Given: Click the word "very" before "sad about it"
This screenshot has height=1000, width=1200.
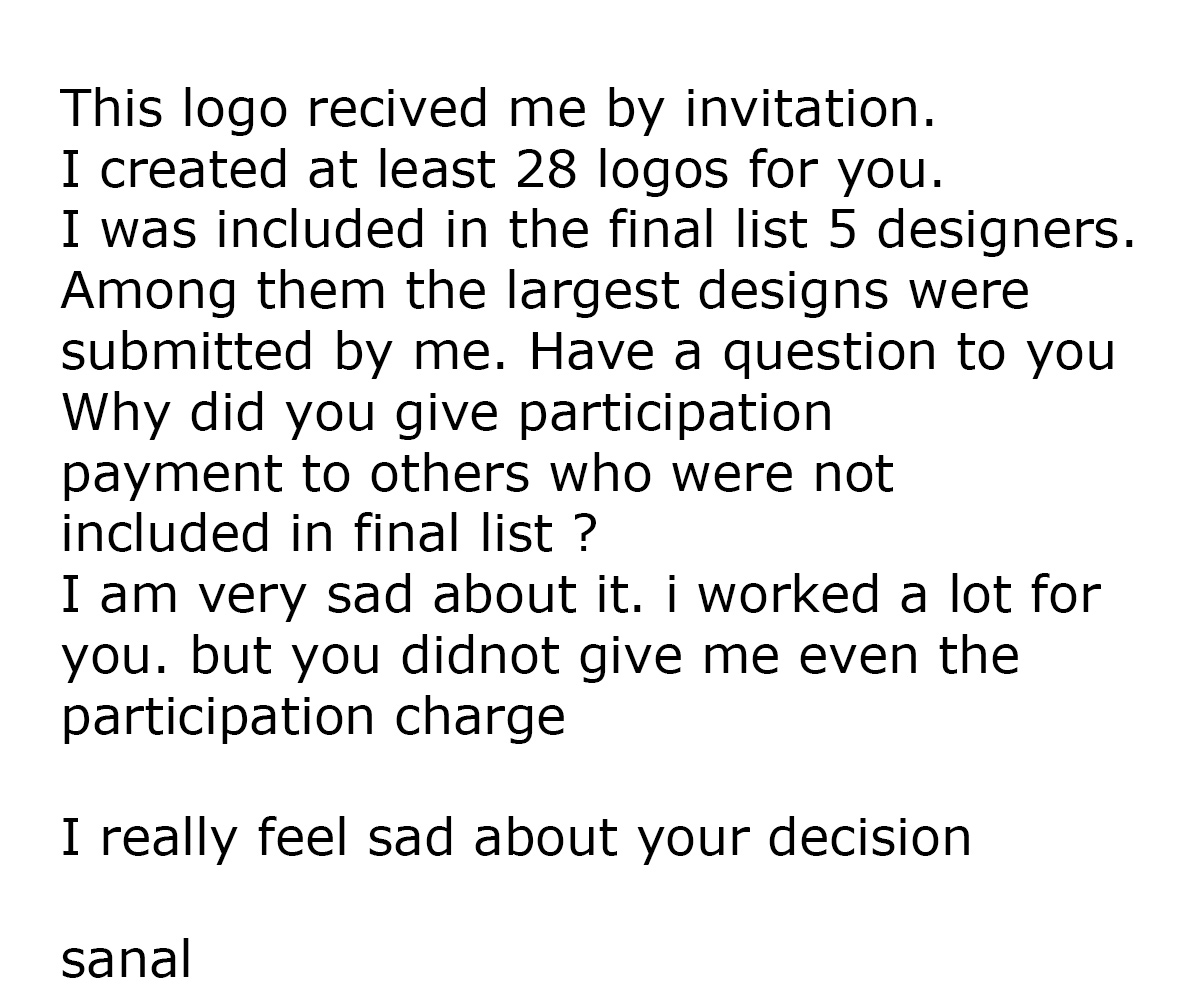Looking at the screenshot, I should 263,597.
